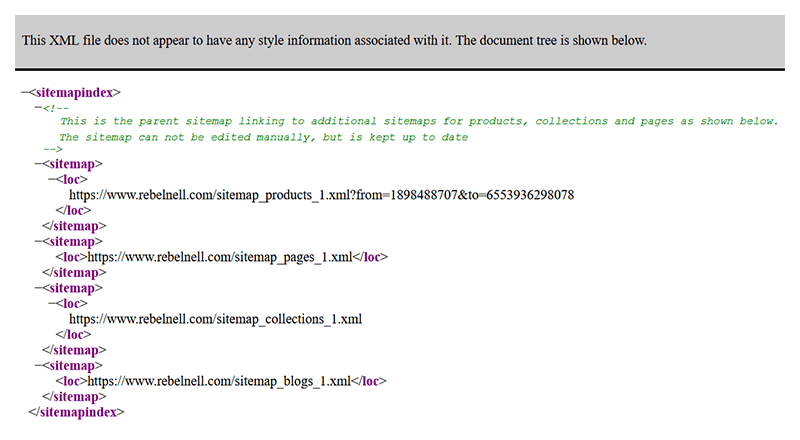Click the sitemap_collections_1.xml URL text
Image resolution: width=800 pixels, height=440 pixels.
(215, 319)
